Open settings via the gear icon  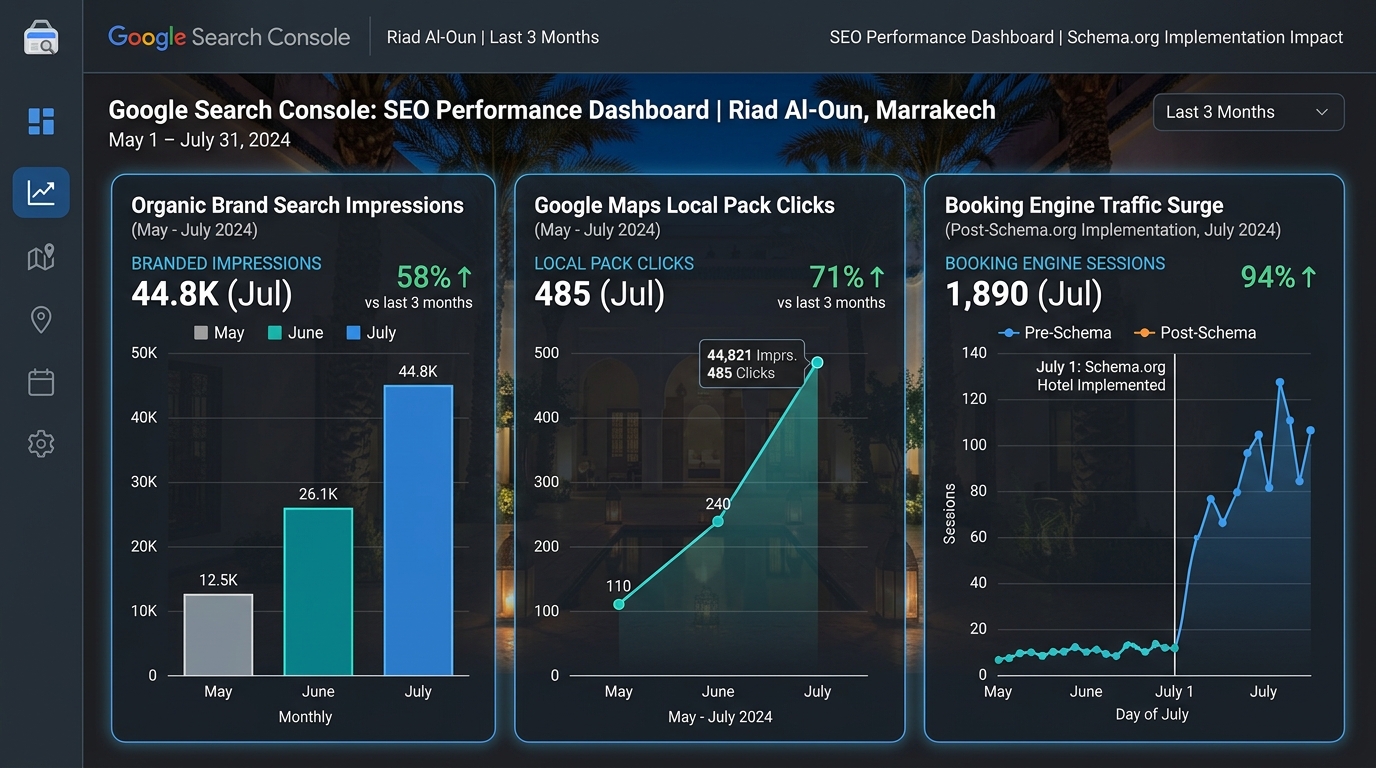point(41,444)
